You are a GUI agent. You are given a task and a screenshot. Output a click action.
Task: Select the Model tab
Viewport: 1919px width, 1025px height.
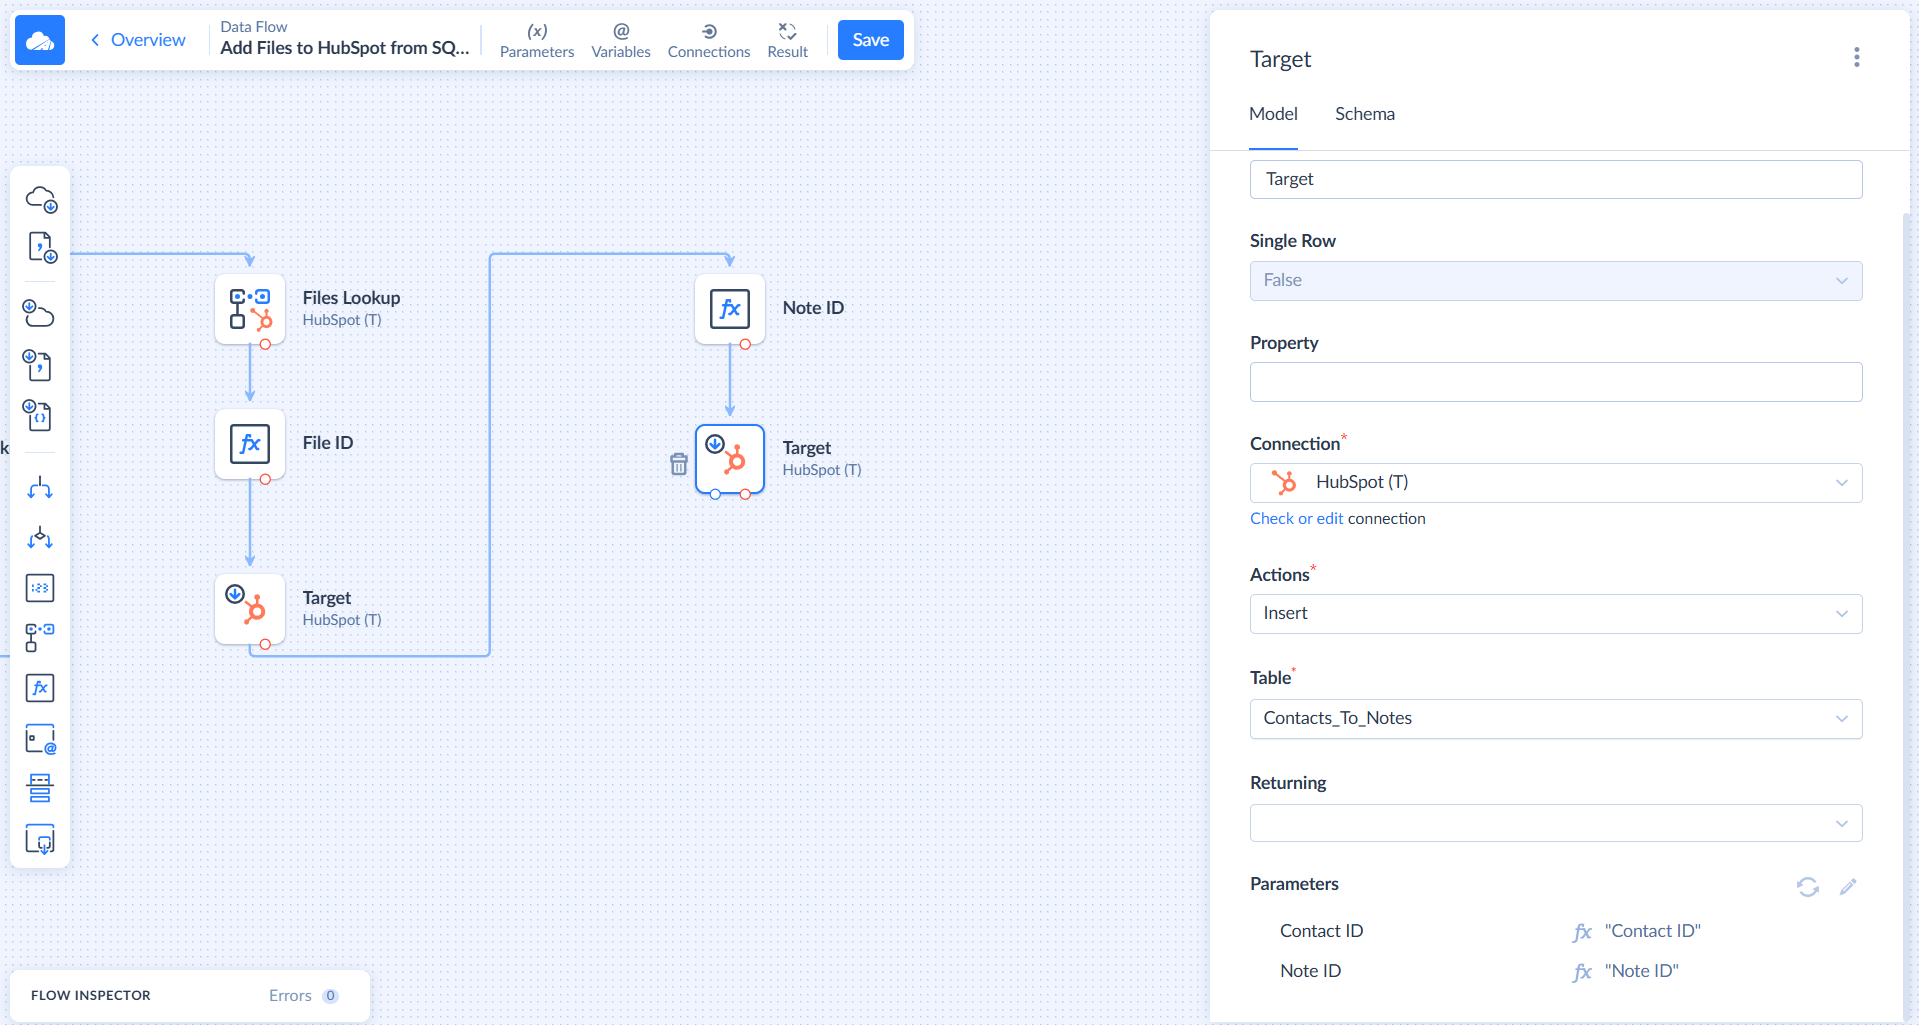coord(1273,114)
